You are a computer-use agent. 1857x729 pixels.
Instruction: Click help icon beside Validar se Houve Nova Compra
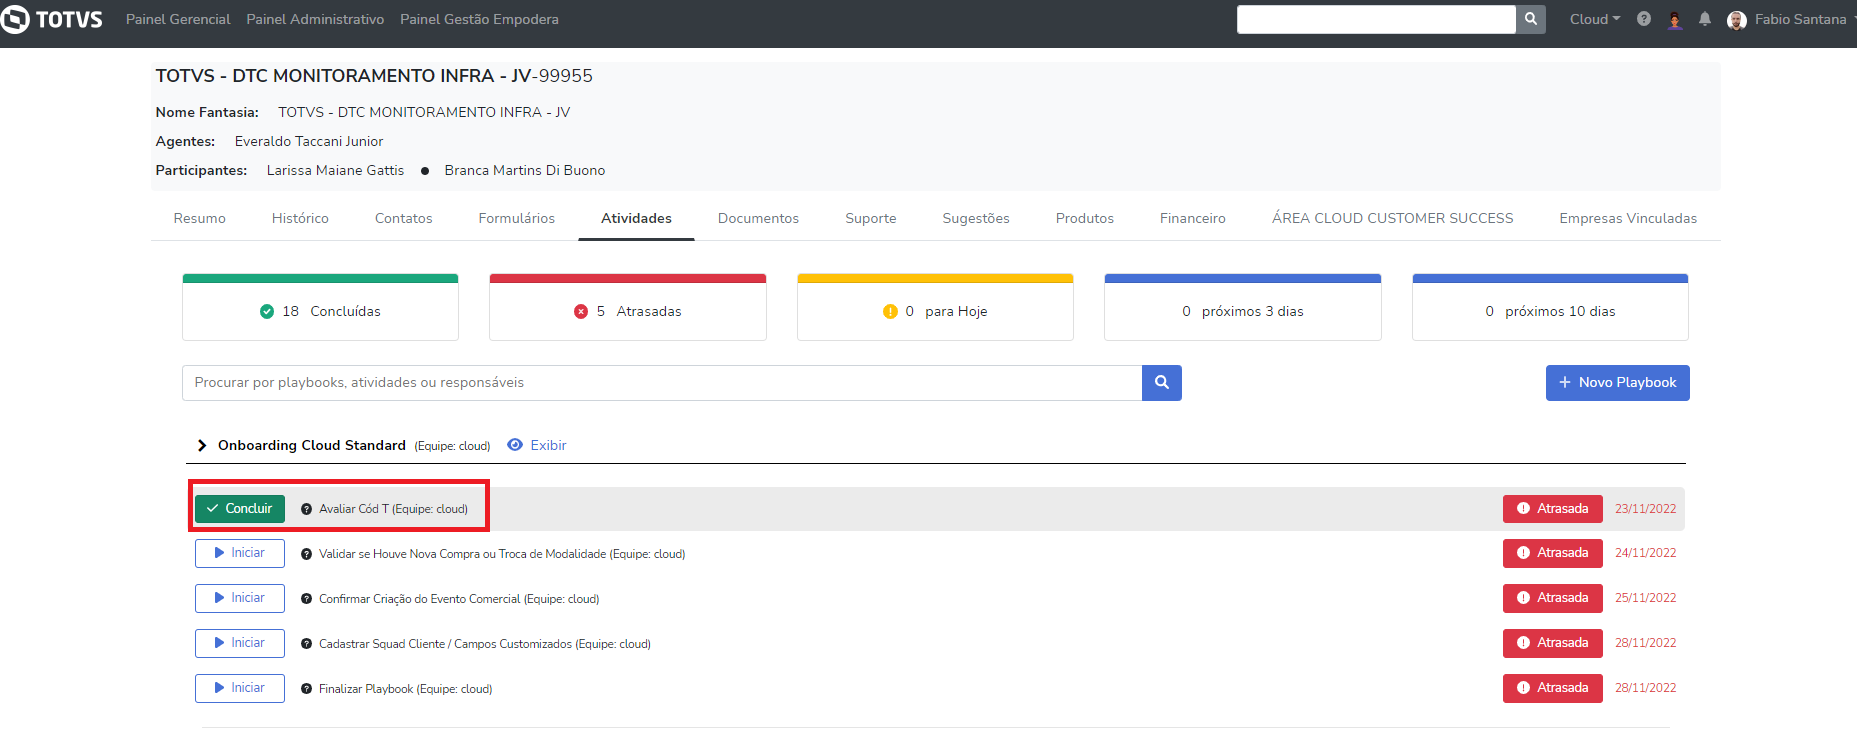pyautogui.click(x=307, y=554)
